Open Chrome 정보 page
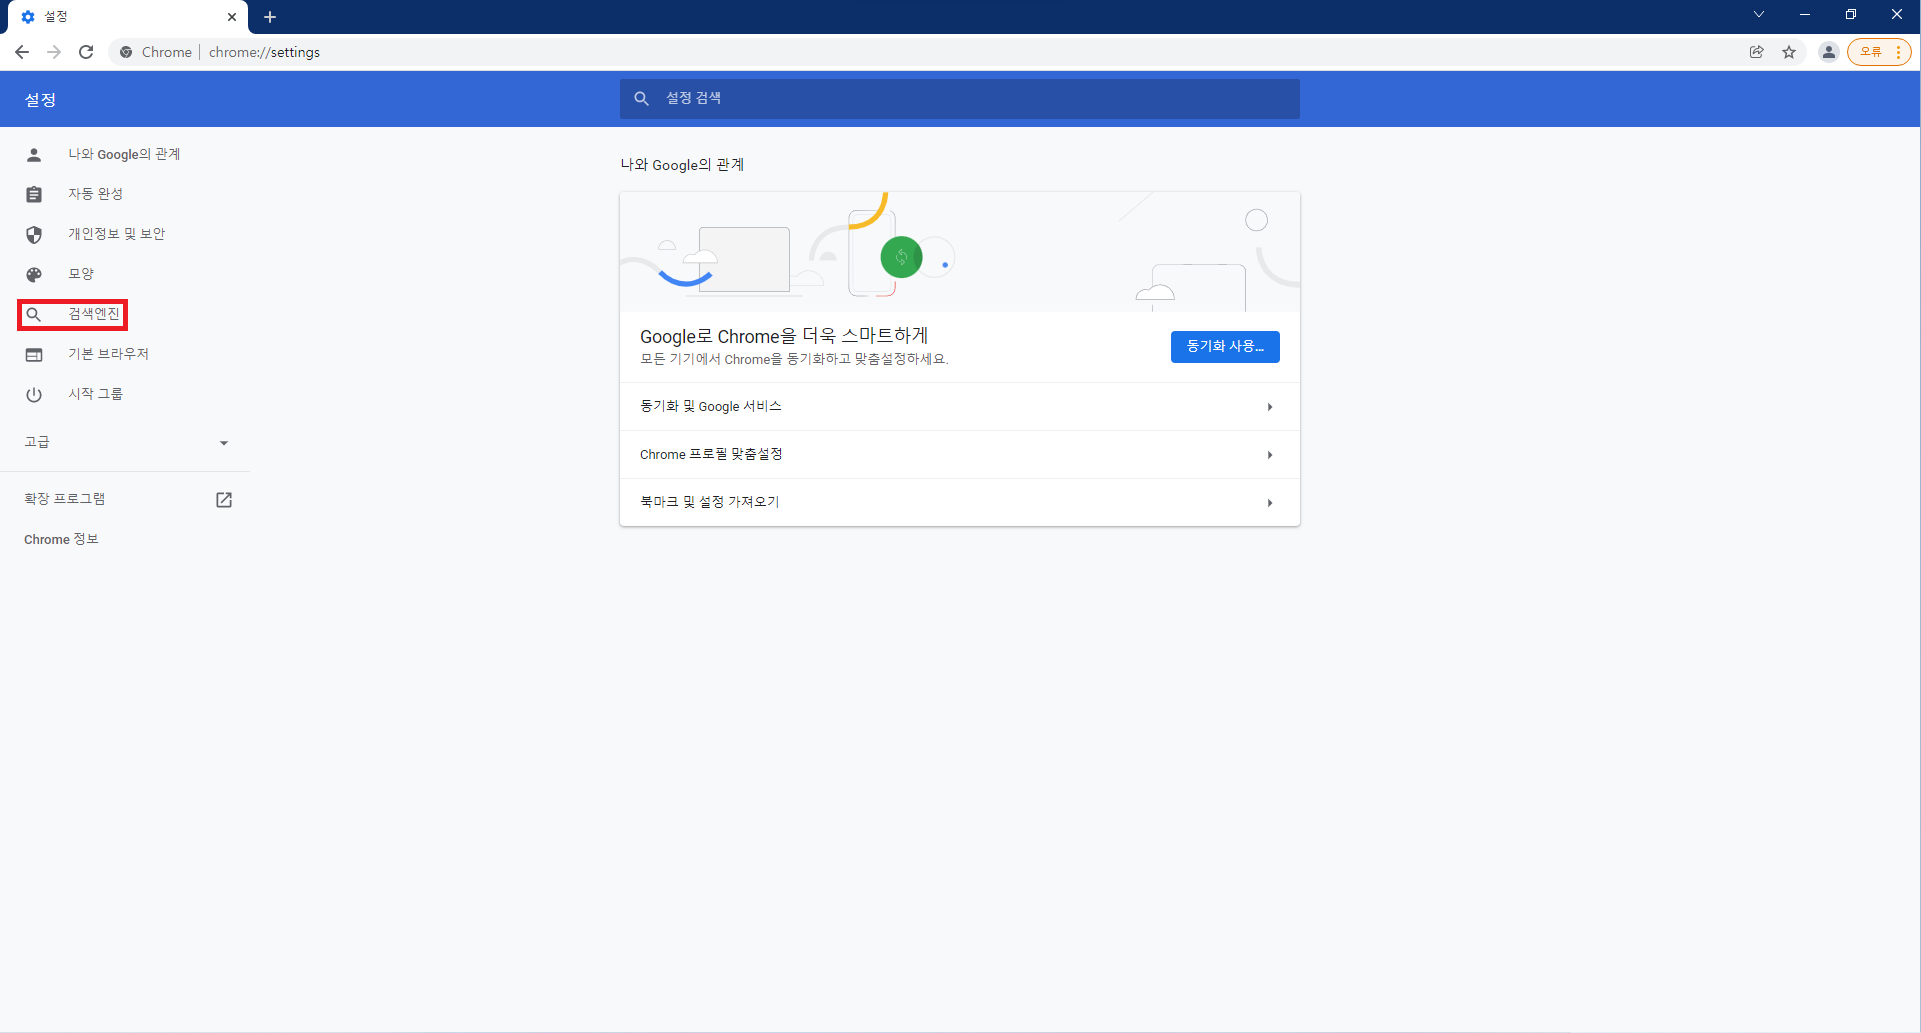 tap(61, 539)
